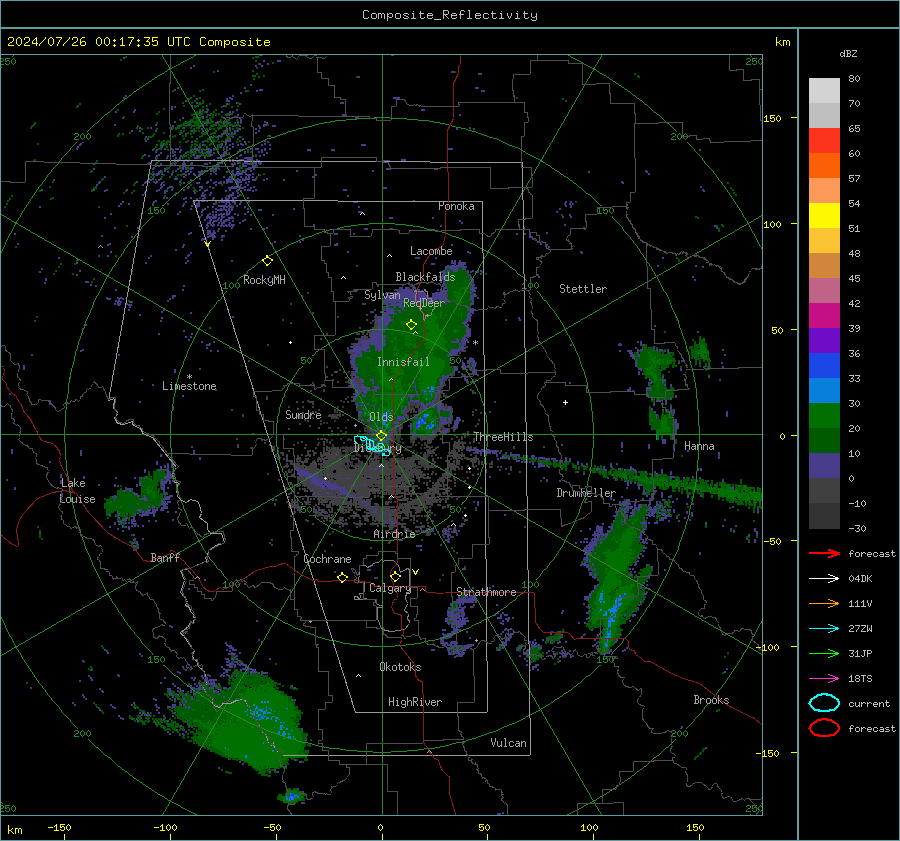Click the yellow diamond marker above Calgary
Screen dimensions: 900x841
pos(395,576)
